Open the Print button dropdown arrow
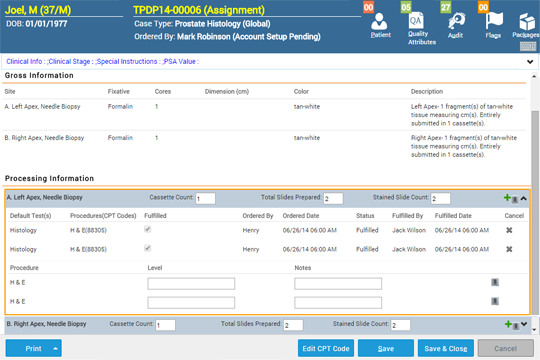 click(x=55, y=349)
